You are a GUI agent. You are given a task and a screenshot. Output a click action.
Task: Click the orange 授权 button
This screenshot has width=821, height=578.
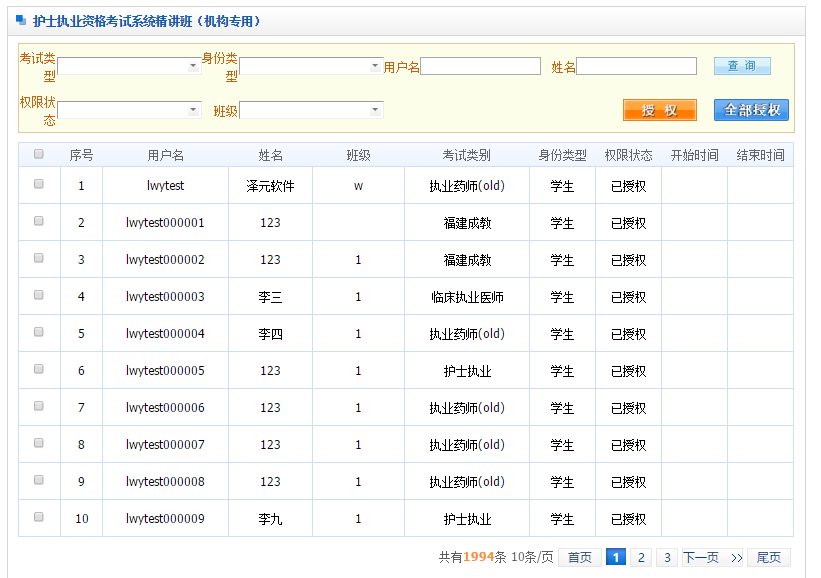click(x=659, y=110)
